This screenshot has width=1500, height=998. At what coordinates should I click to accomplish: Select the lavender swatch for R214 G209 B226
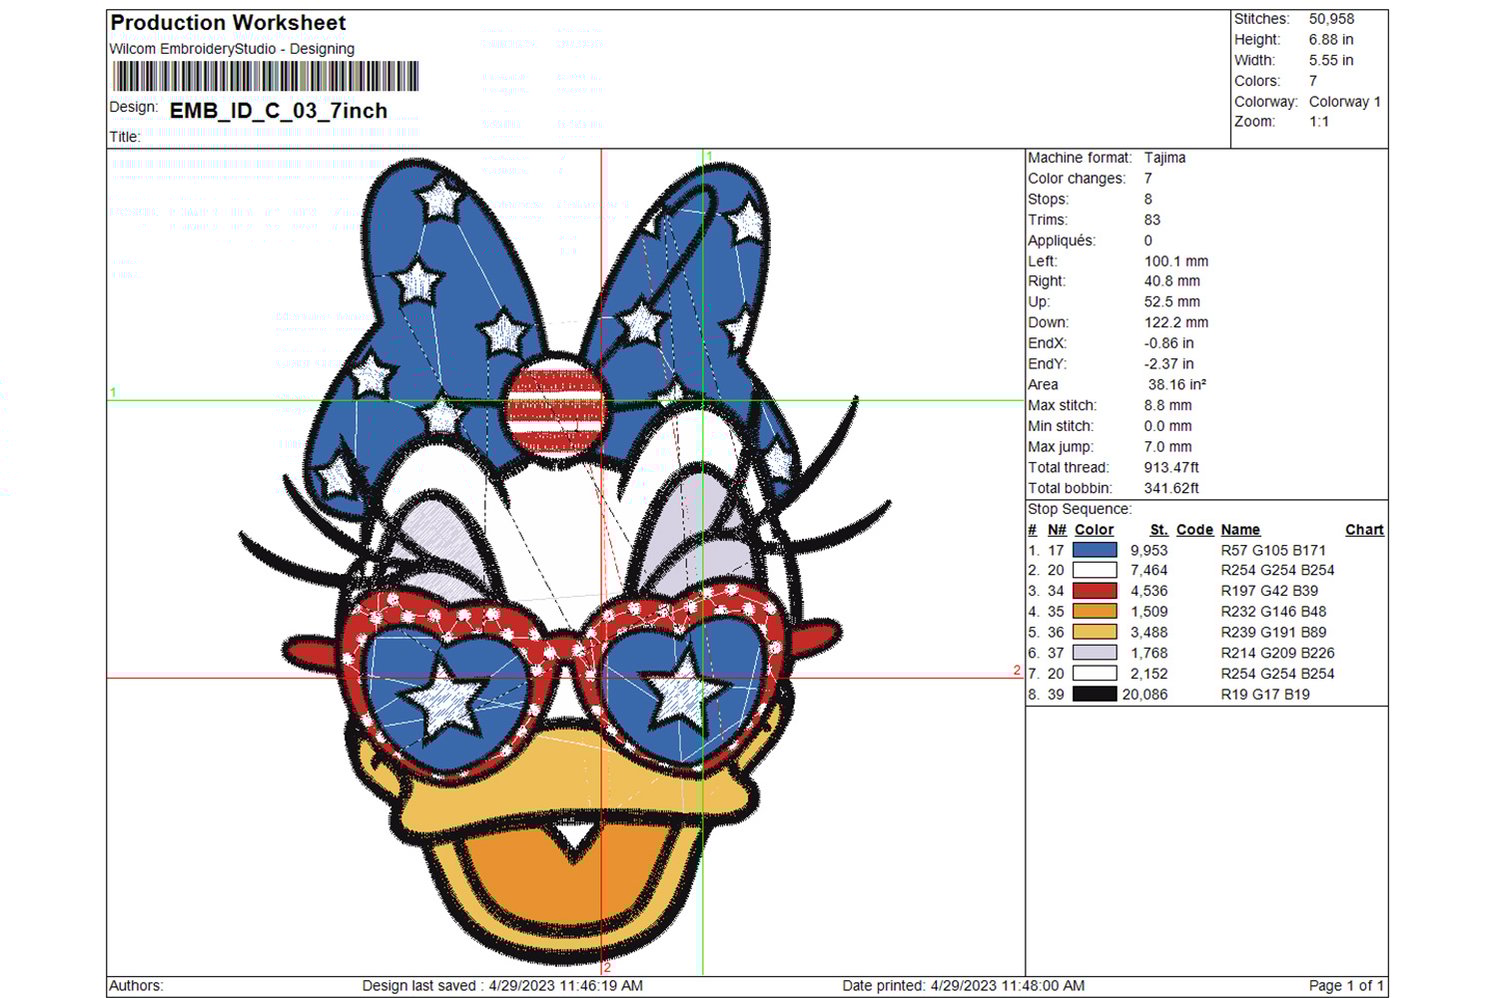pyautogui.click(x=1094, y=653)
